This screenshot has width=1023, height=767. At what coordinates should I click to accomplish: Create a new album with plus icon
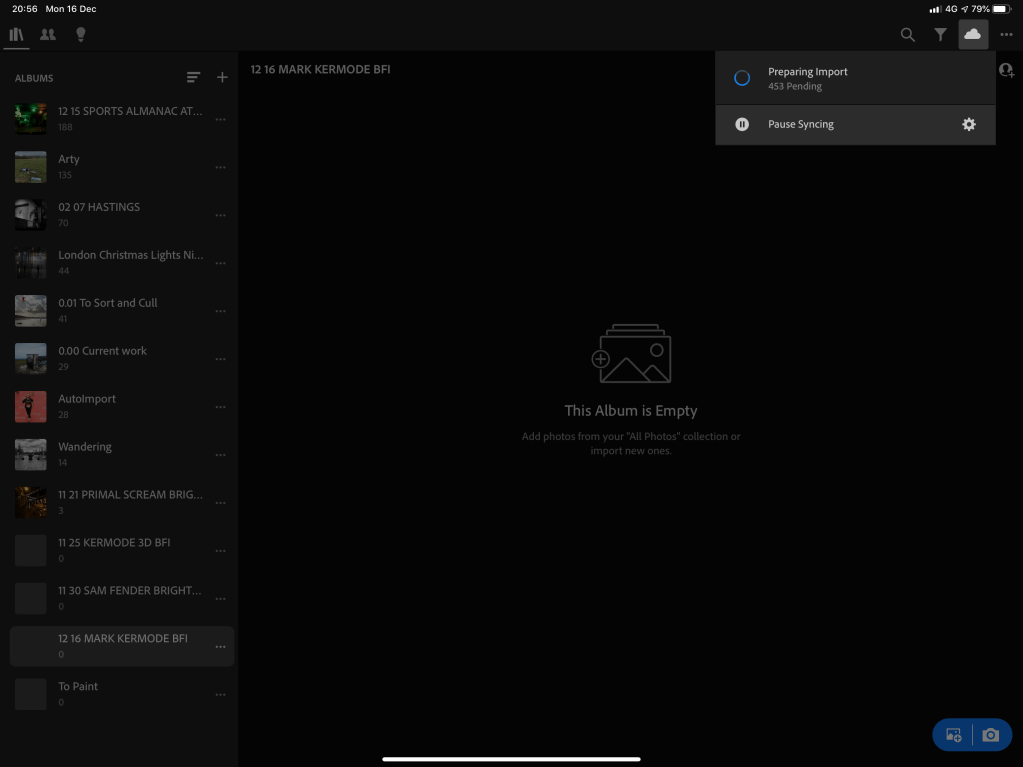point(222,78)
